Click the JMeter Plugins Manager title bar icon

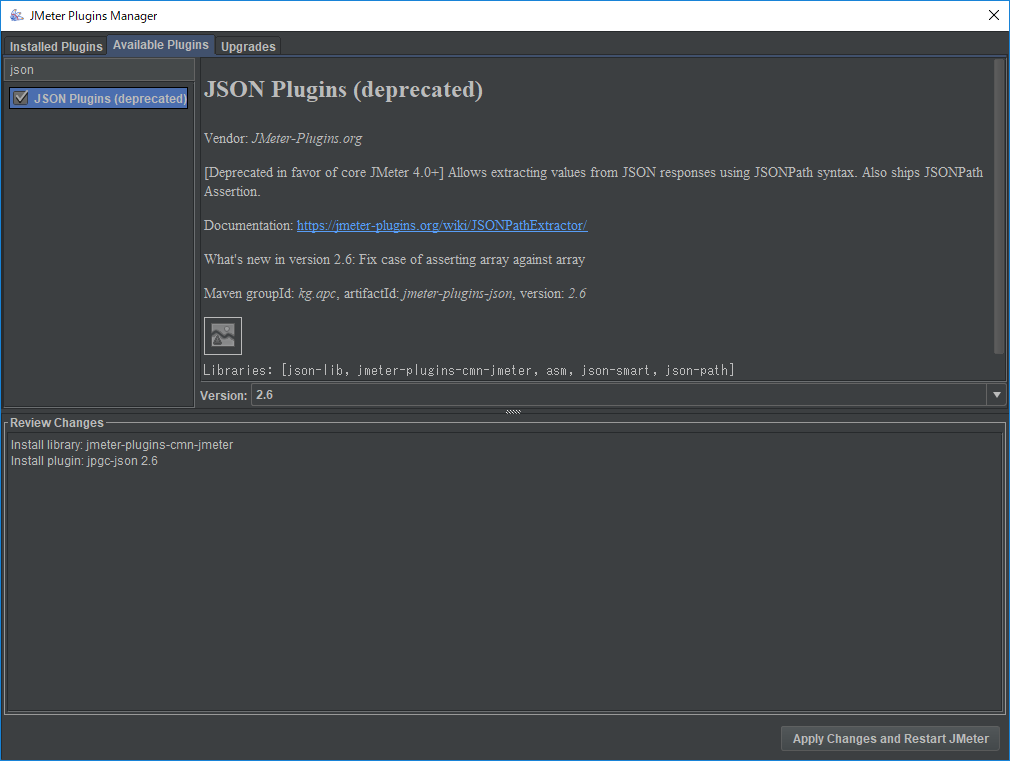pos(16,15)
